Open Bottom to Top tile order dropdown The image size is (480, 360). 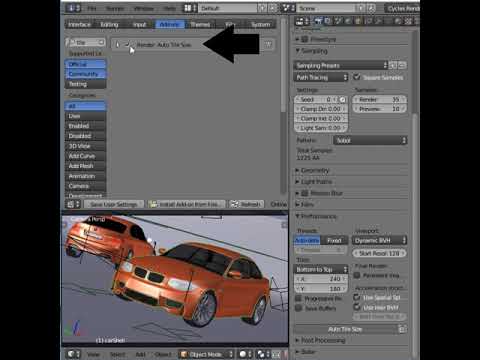[x=321, y=269]
